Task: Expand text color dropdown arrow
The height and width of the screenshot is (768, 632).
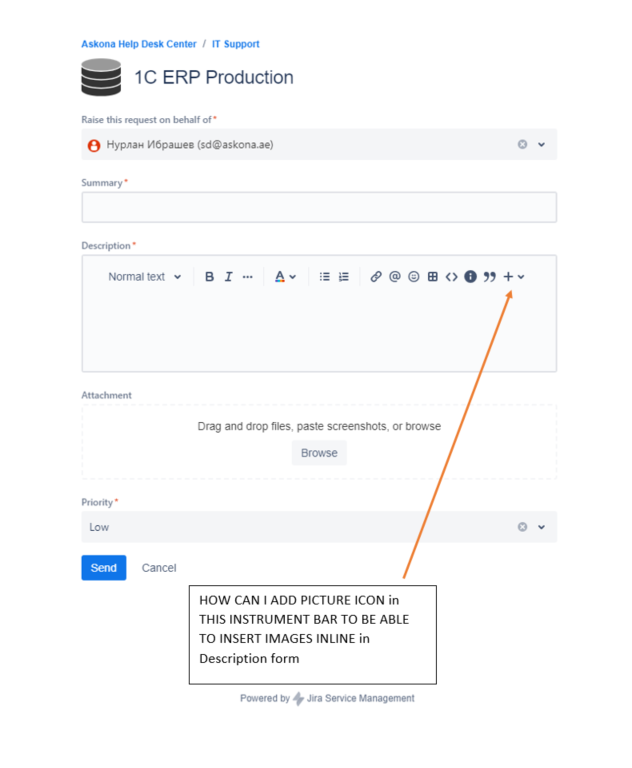Action: [292, 277]
